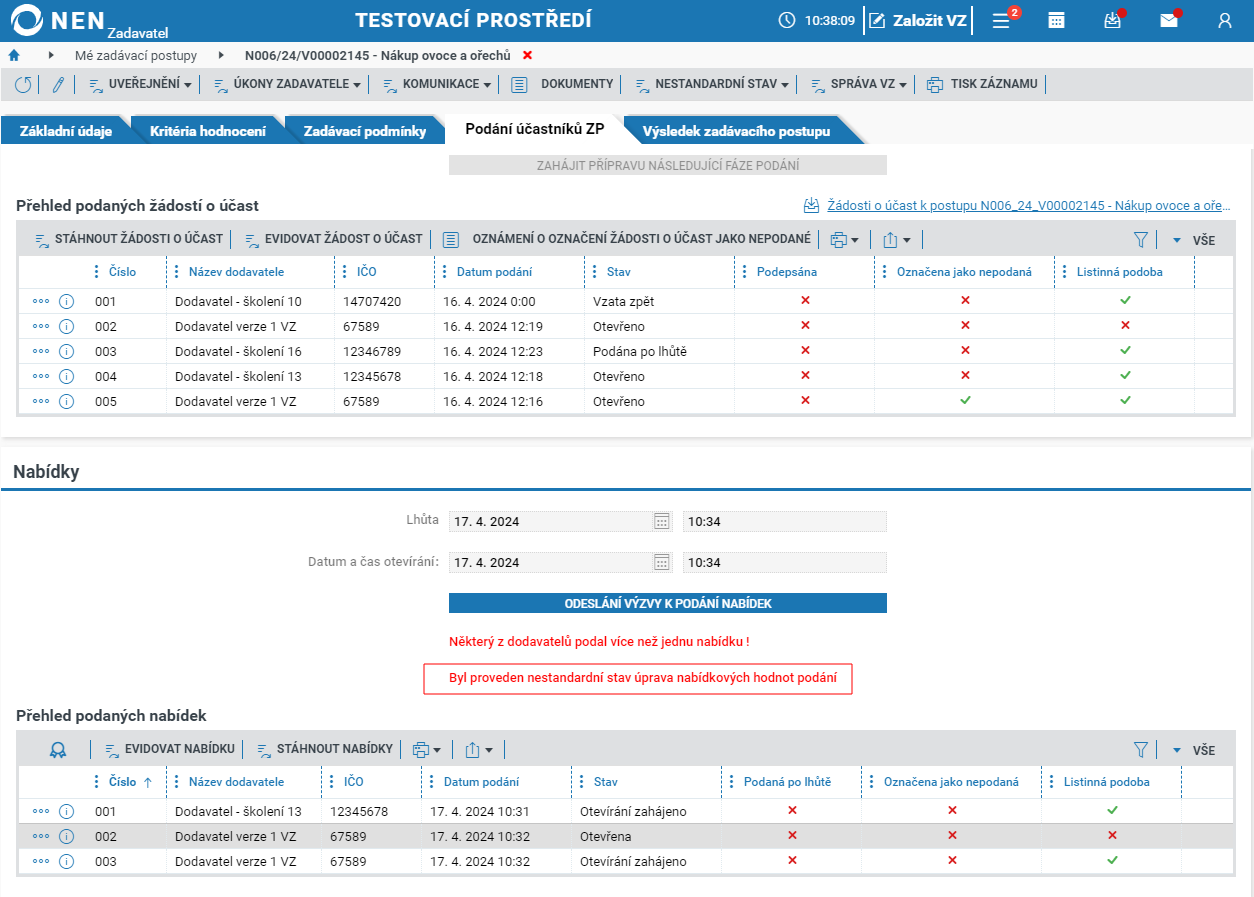Click Evidovat žádost o účast
This screenshot has width=1254, height=897.
pyautogui.click(x=334, y=240)
